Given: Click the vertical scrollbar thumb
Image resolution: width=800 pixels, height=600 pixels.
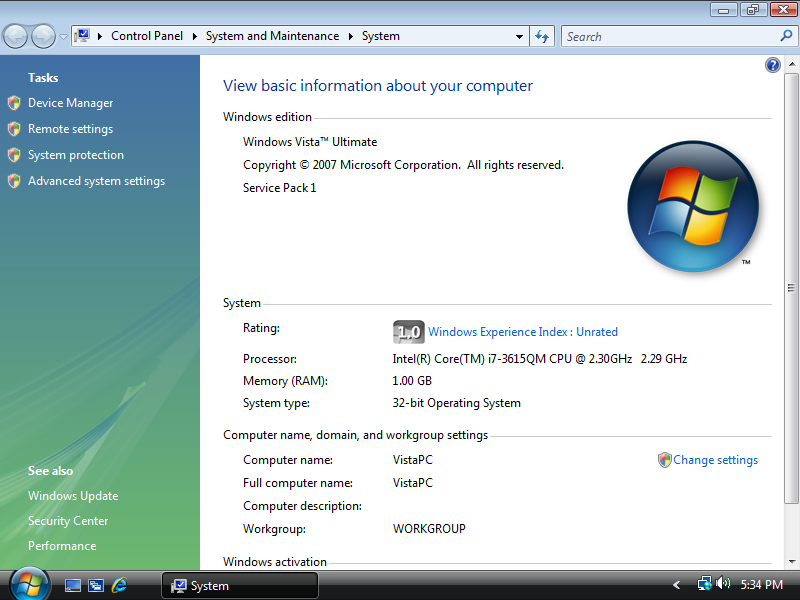Looking at the screenshot, I should (x=791, y=288).
